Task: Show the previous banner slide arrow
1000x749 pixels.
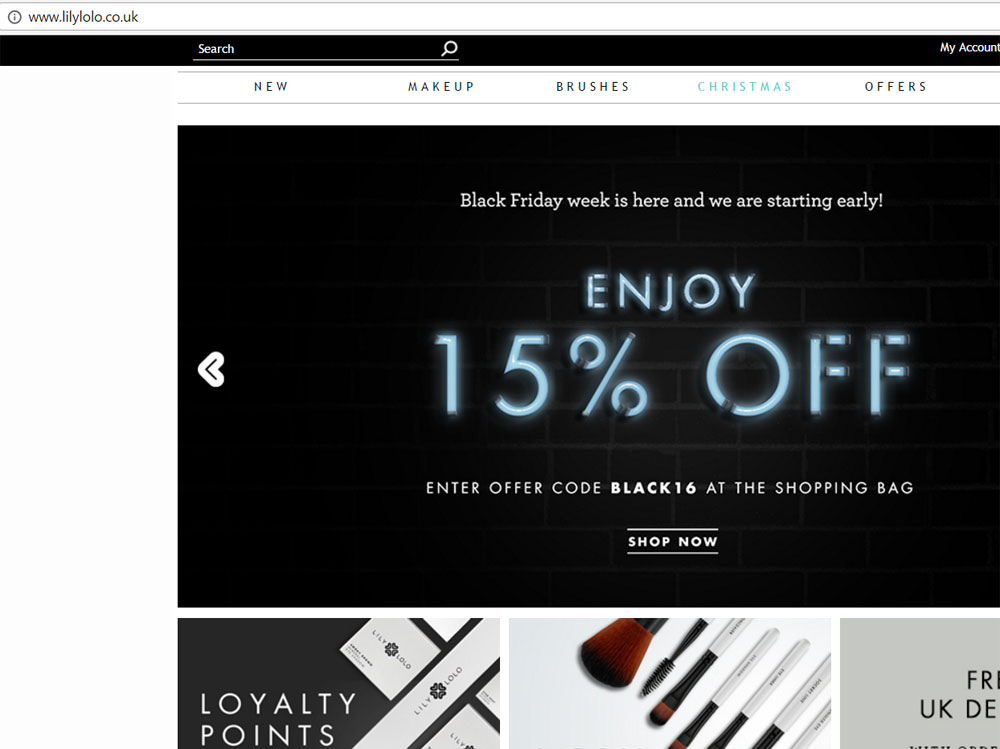Action: [x=211, y=369]
